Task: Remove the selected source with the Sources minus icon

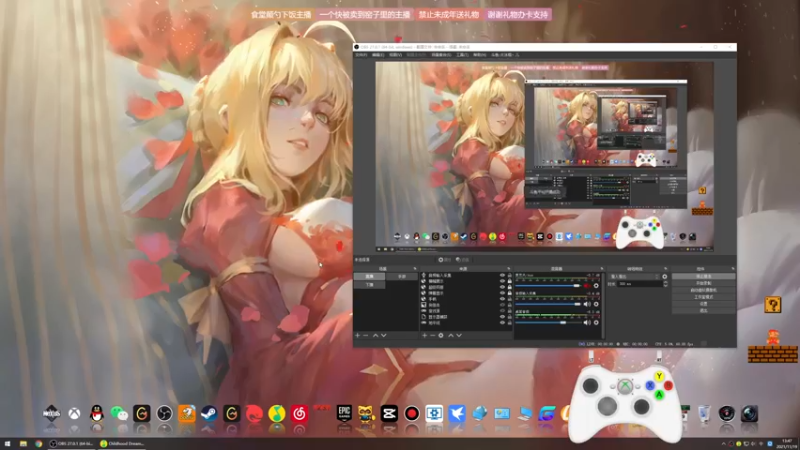Action: [x=432, y=335]
